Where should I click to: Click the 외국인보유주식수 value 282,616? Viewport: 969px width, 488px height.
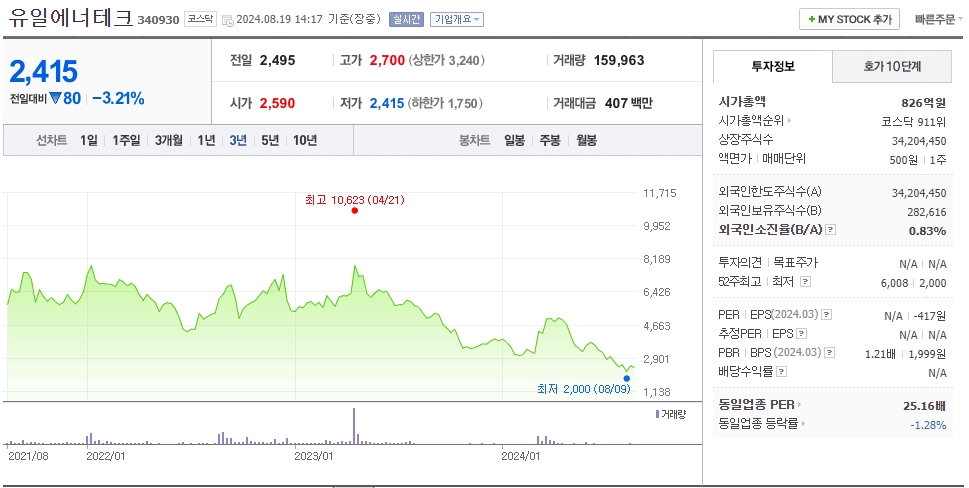927,212
